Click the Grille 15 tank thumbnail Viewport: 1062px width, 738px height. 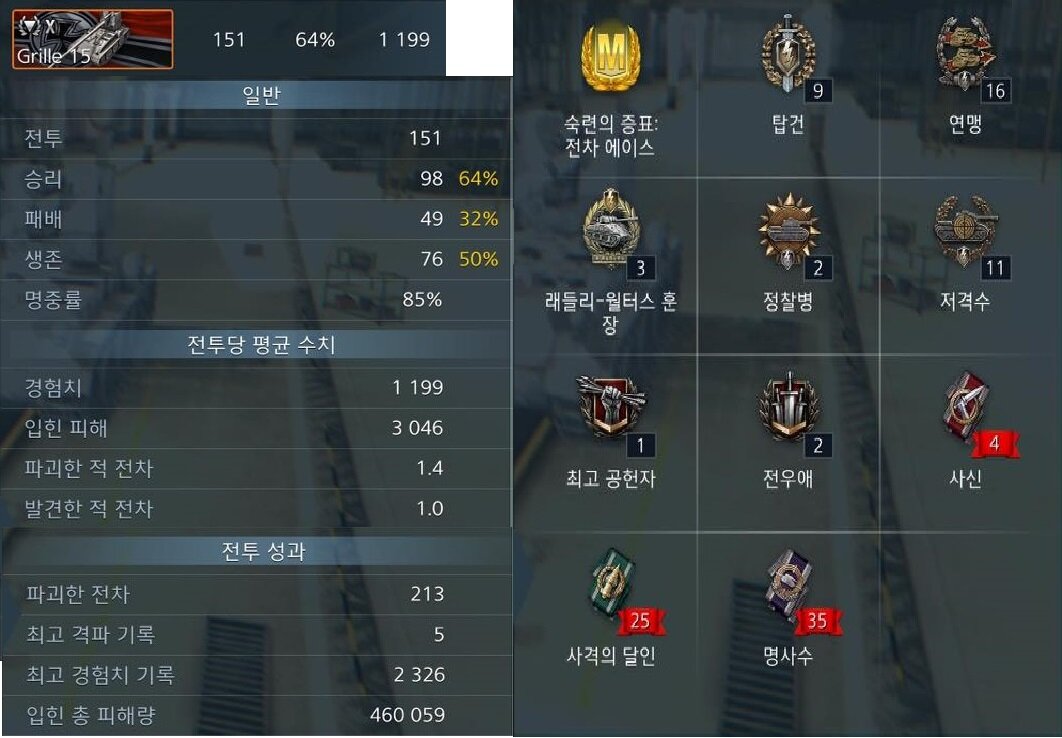[93, 39]
